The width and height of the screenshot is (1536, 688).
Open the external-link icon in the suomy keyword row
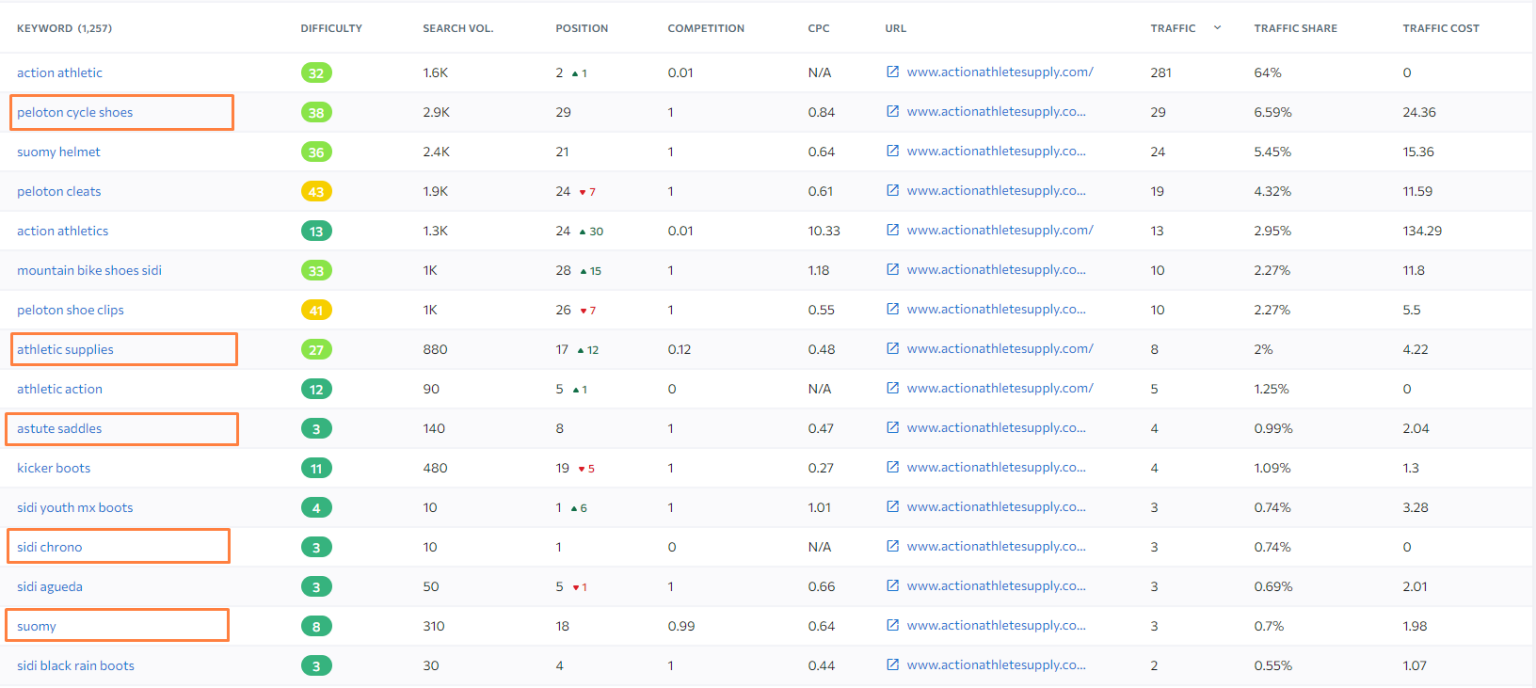tap(893, 625)
